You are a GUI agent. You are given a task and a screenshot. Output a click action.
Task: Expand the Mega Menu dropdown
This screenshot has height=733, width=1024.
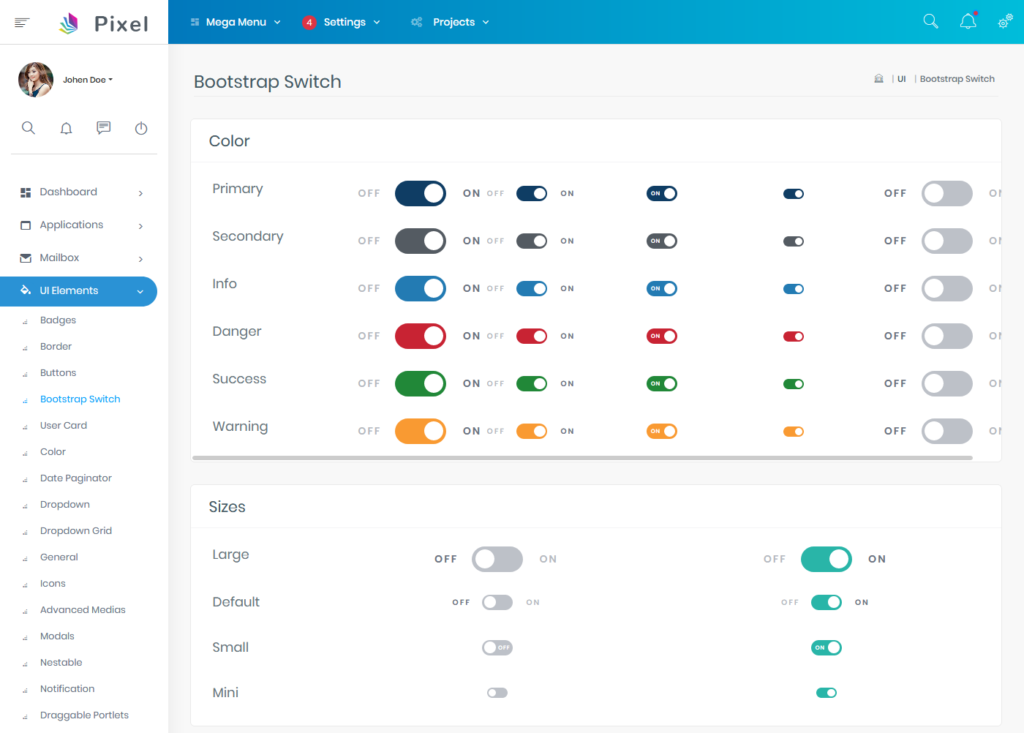[x=235, y=21]
